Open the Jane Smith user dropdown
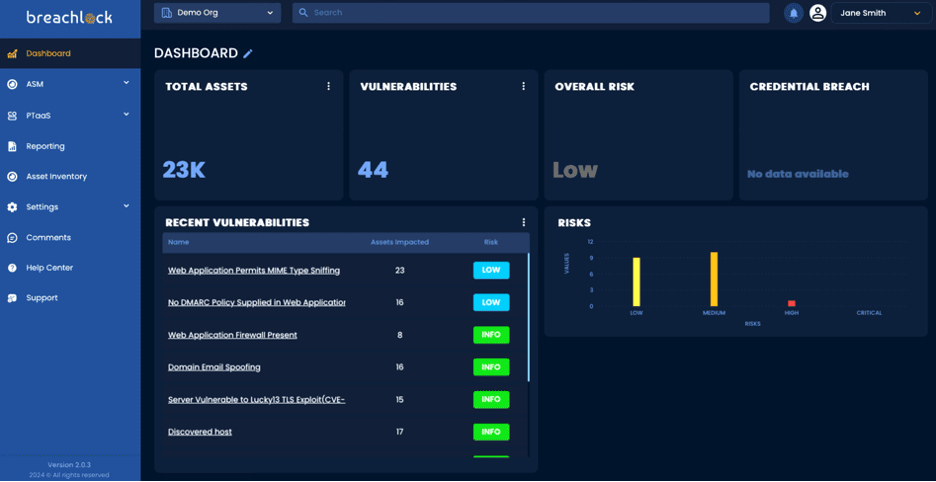936x482 pixels. (x=880, y=13)
